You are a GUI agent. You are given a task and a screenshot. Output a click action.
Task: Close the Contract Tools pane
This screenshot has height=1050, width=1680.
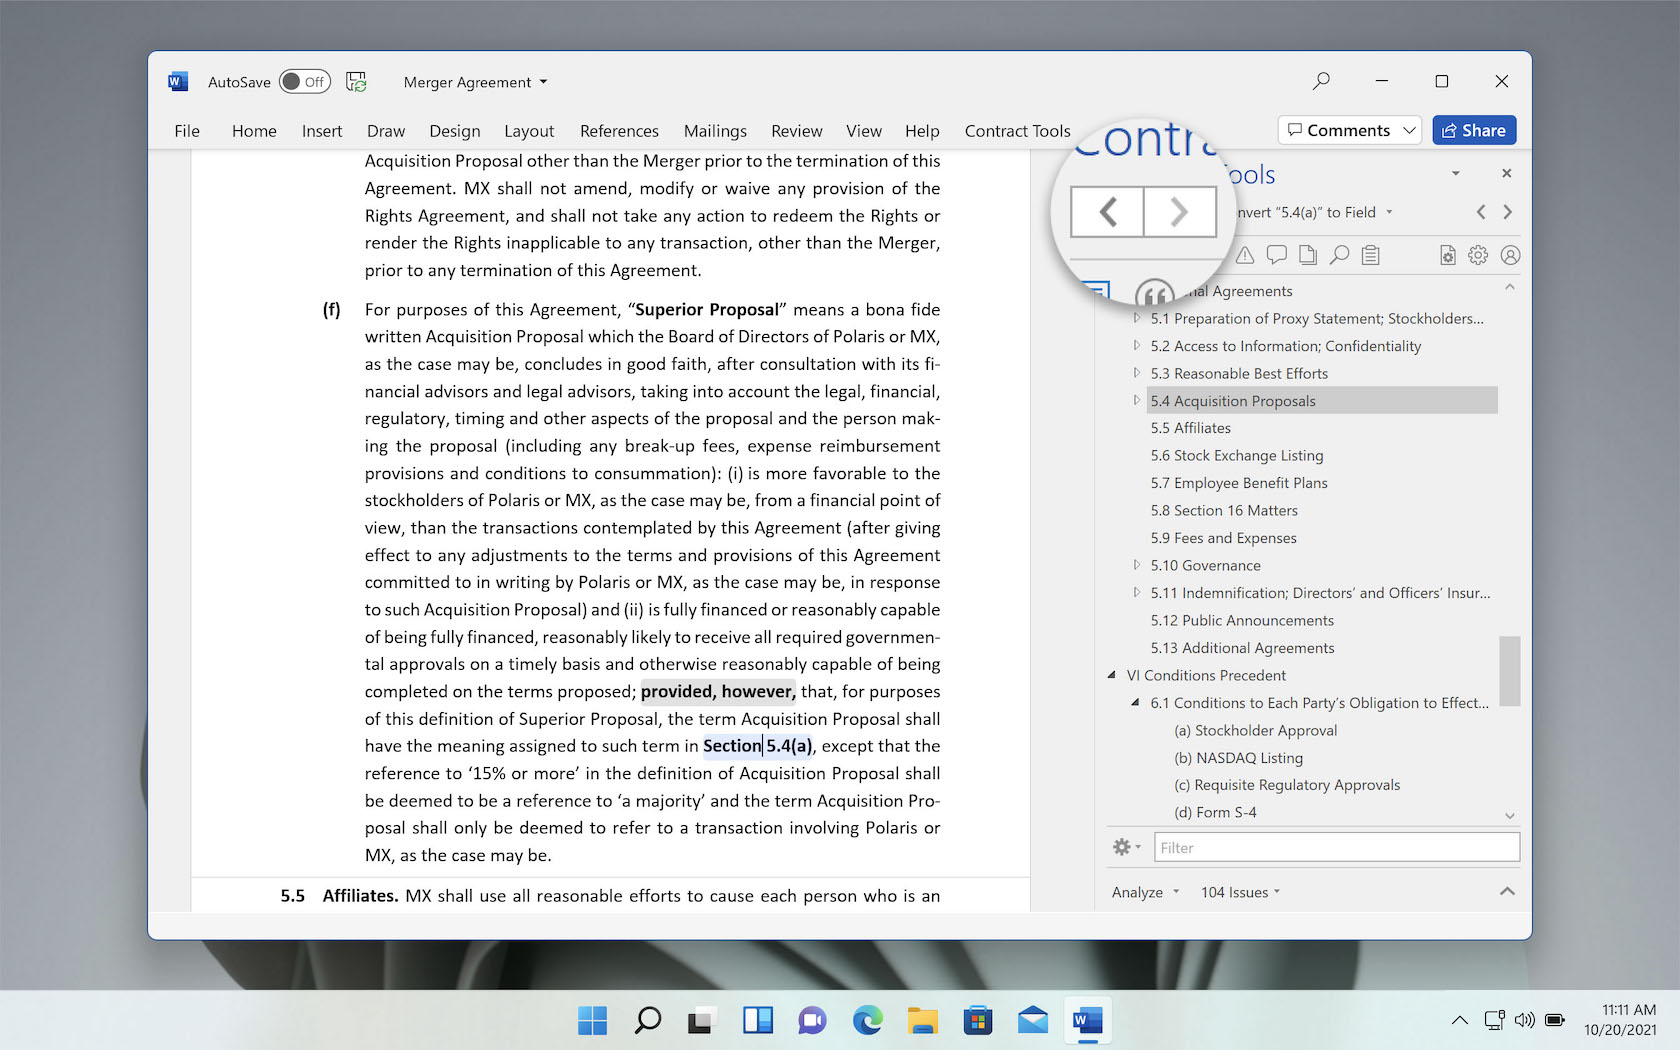click(1507, 173)
